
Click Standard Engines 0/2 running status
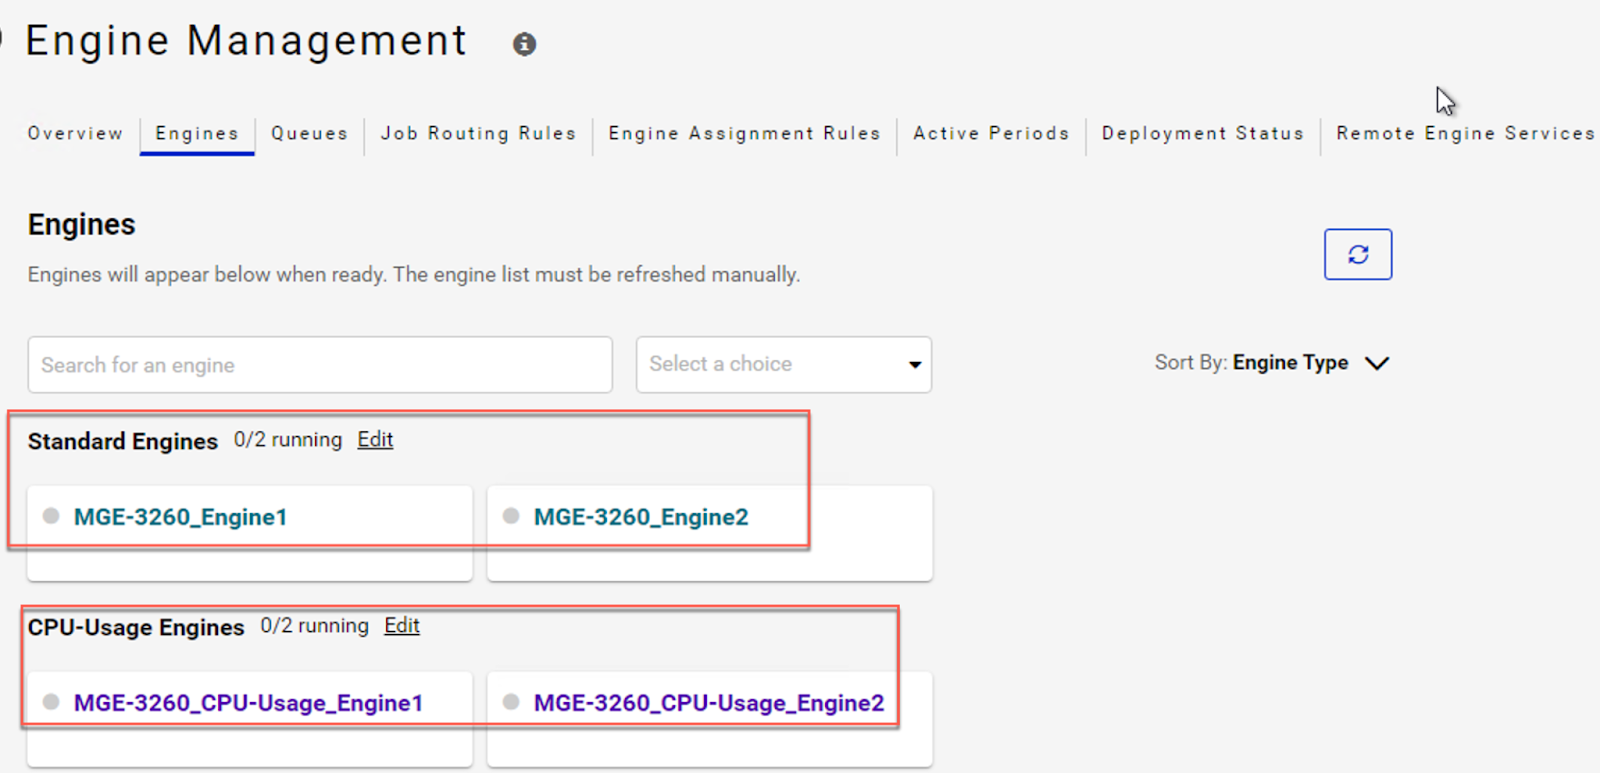click(288, 440)
